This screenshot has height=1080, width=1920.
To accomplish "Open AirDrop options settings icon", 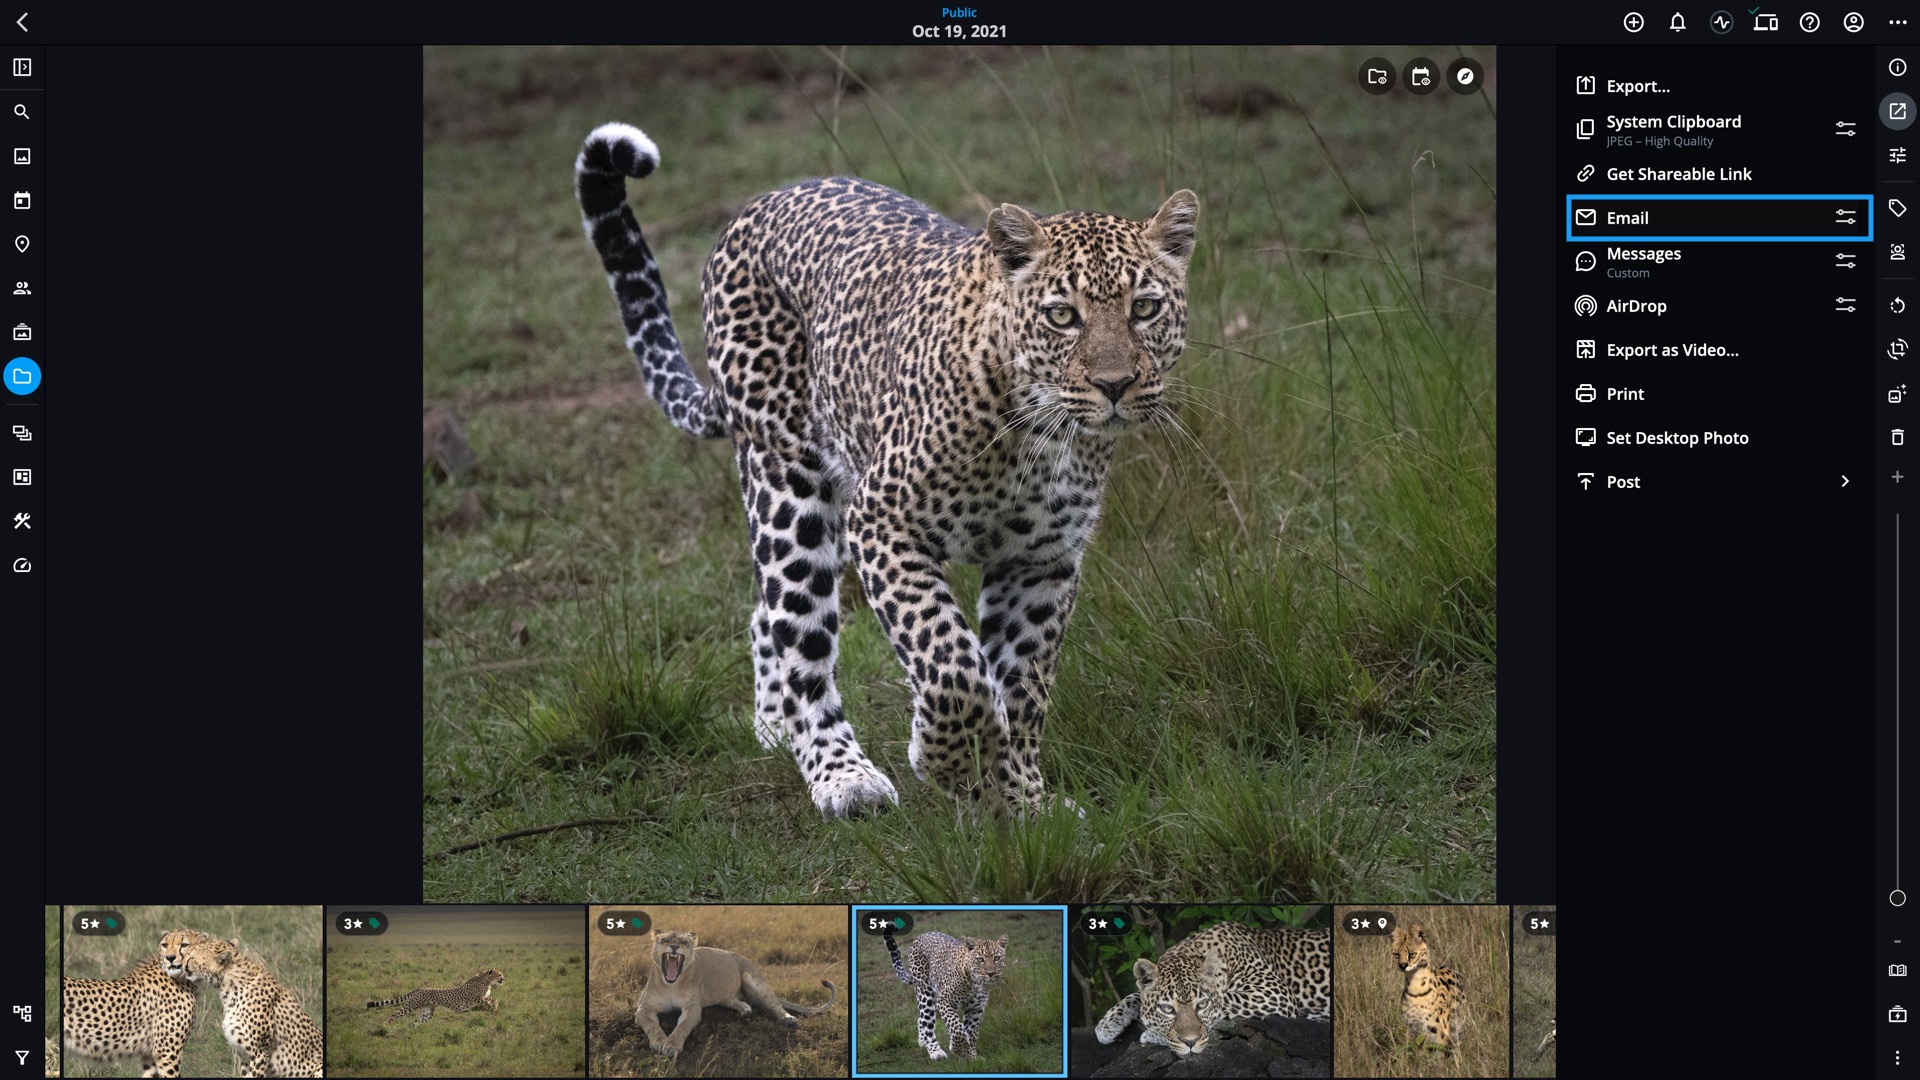I will [1845, 305].
